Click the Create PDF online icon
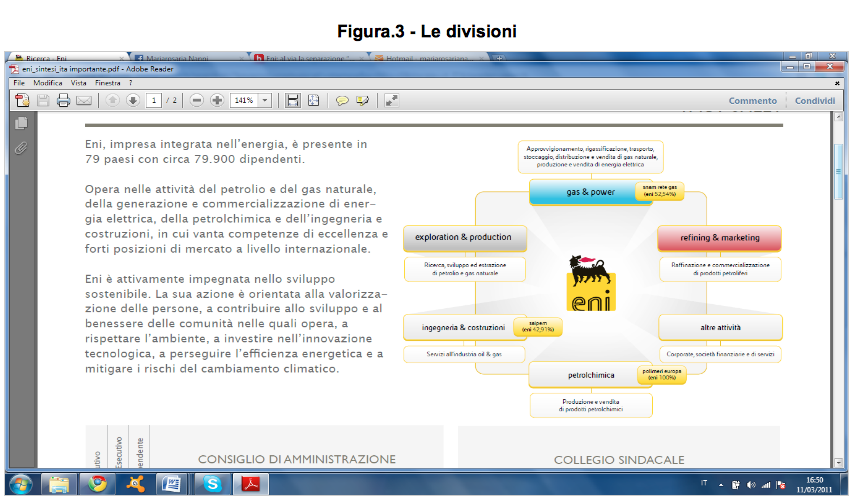The image size is (856, 504). click(22, 100)
